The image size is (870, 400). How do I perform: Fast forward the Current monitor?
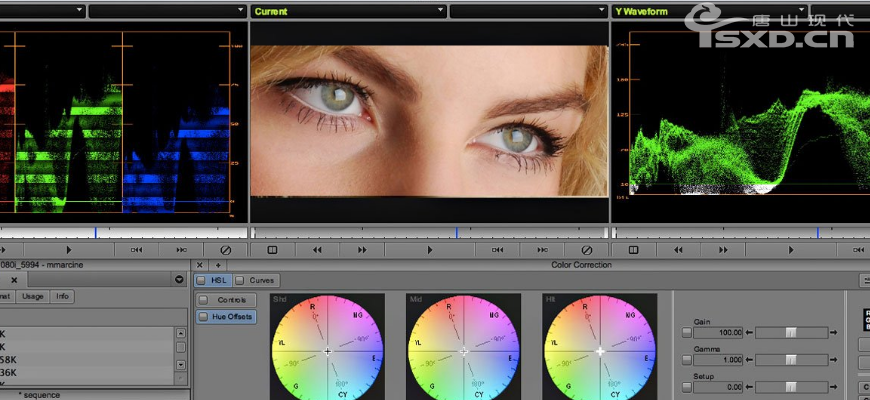click(x=362, y=250)
